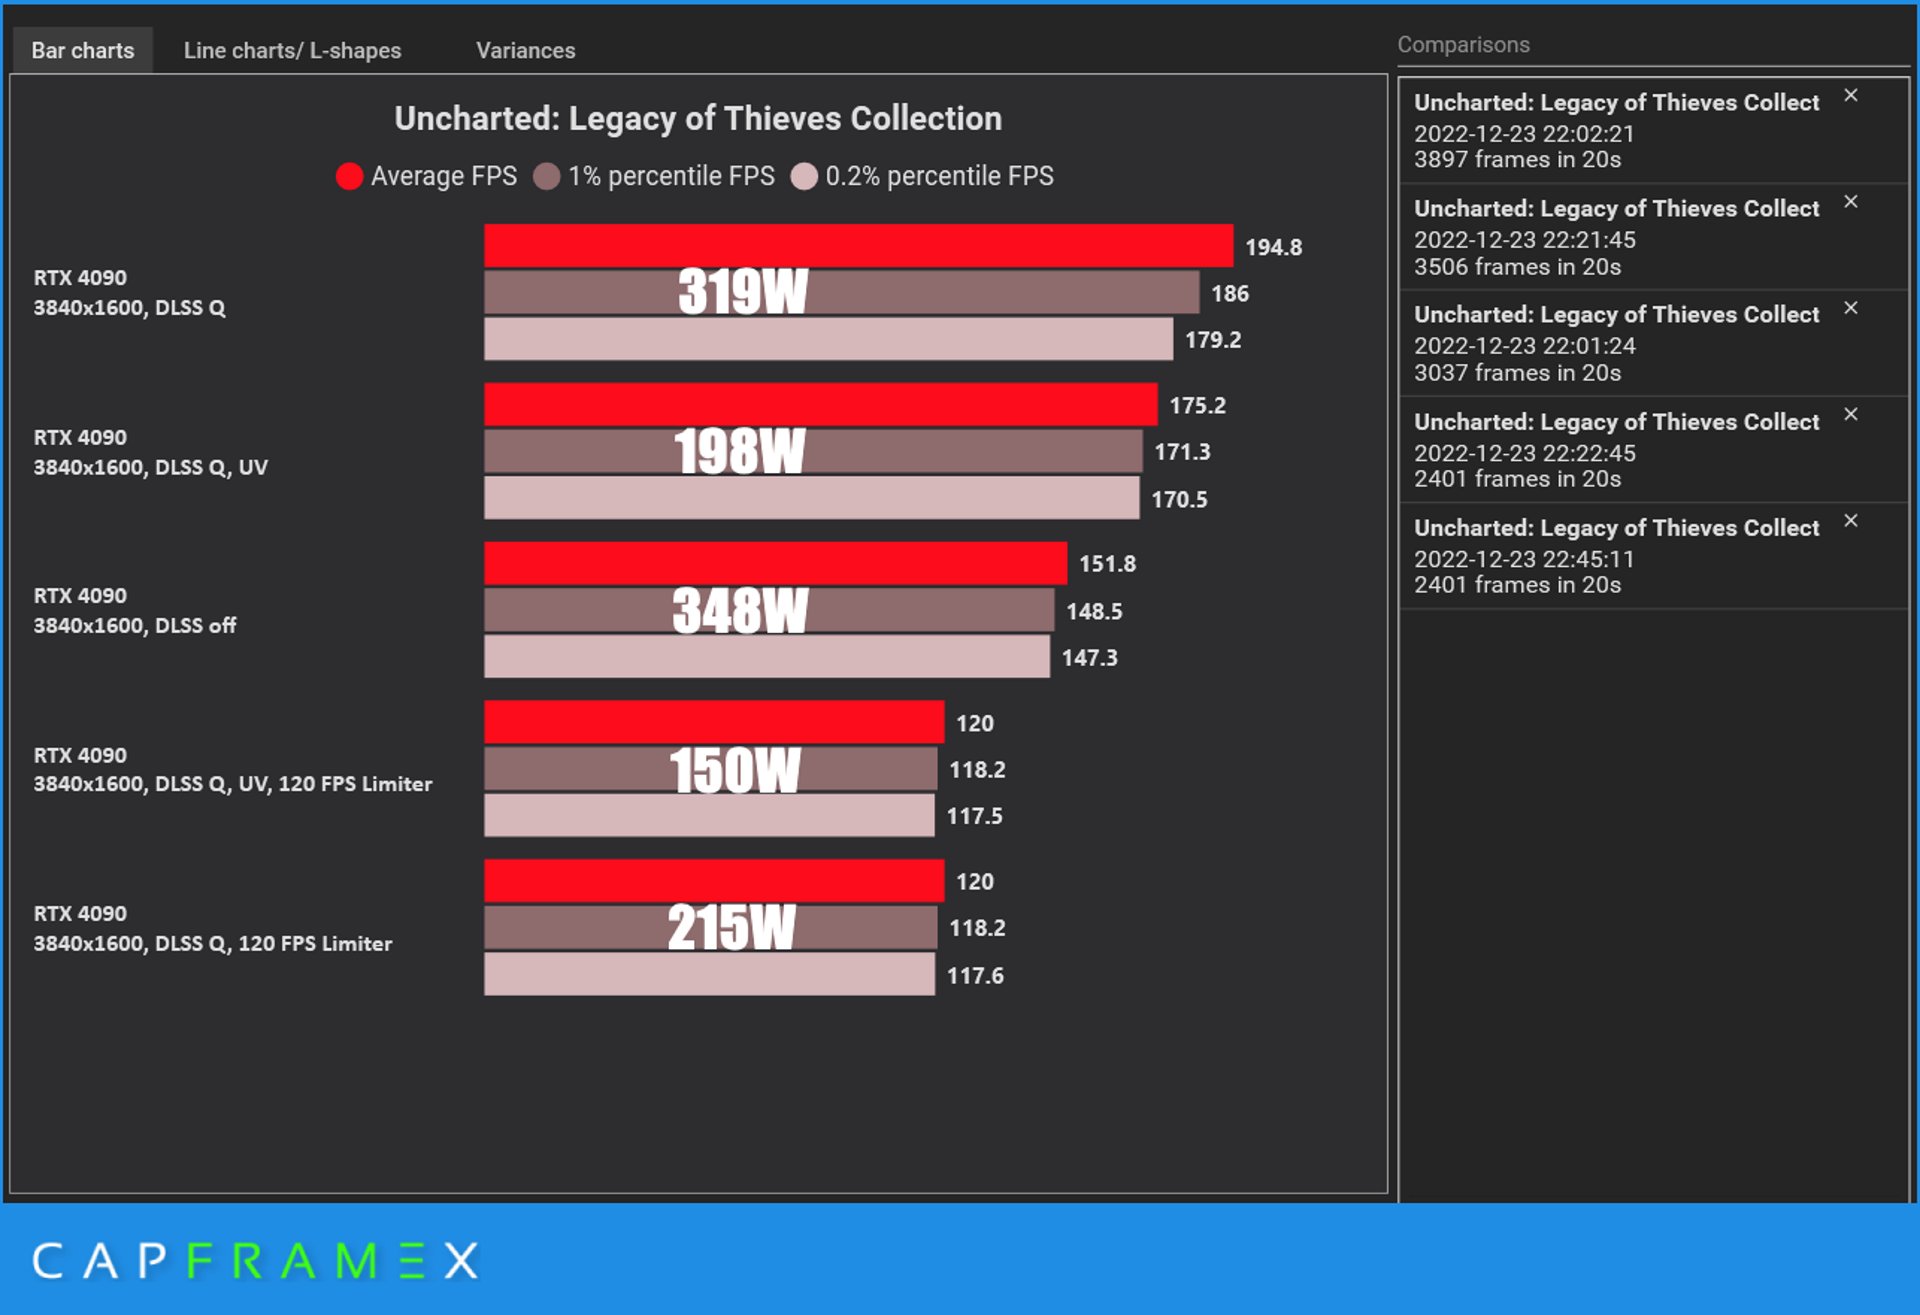1920x1315 pixels.
Task: Click the CapFrameX logo
Action: [x=255, y=1261]
